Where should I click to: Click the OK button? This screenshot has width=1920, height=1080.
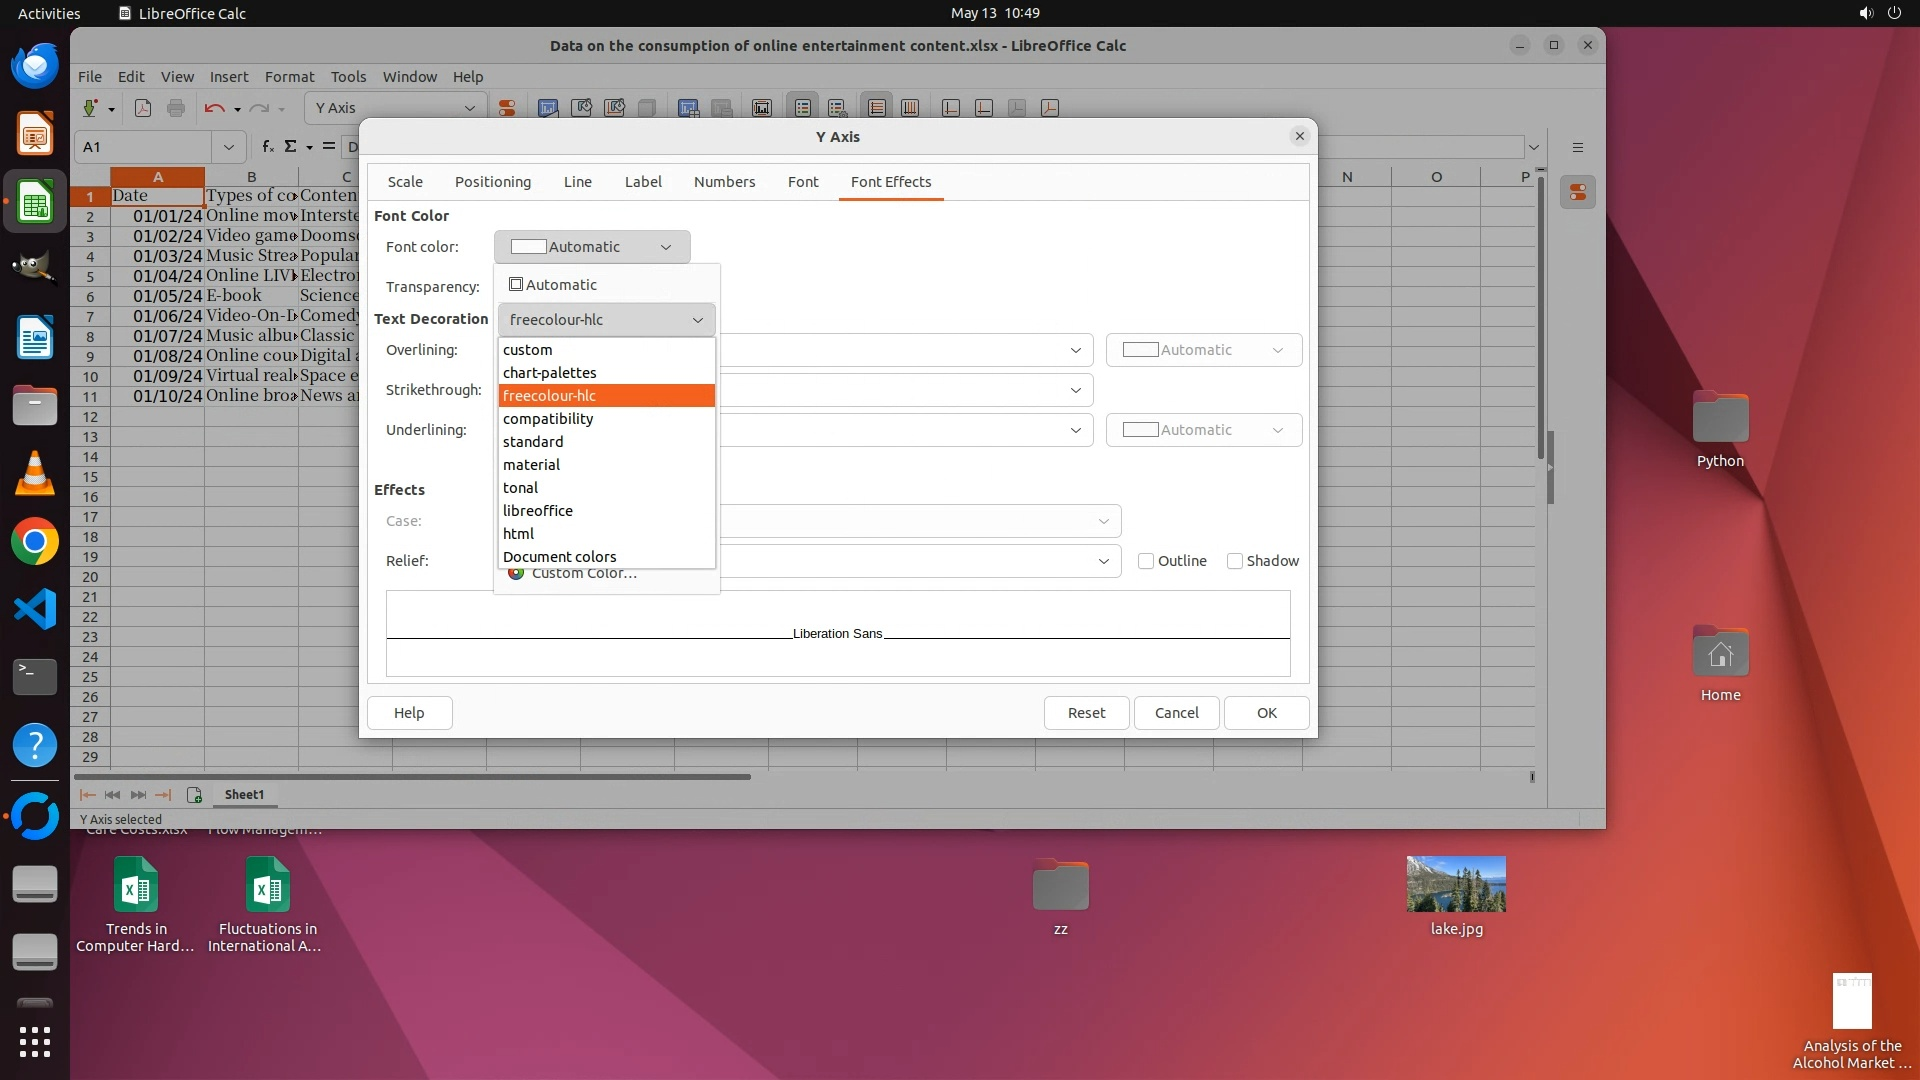tap(1266, 713)
